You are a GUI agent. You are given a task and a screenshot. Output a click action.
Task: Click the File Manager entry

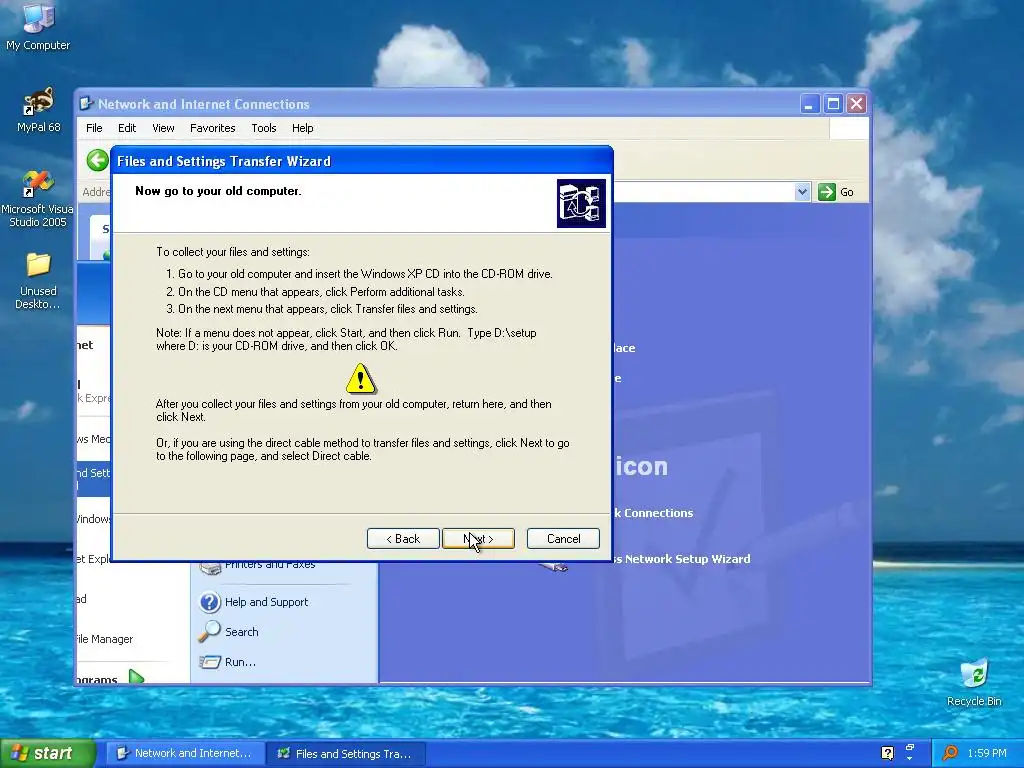coord(104,639)
